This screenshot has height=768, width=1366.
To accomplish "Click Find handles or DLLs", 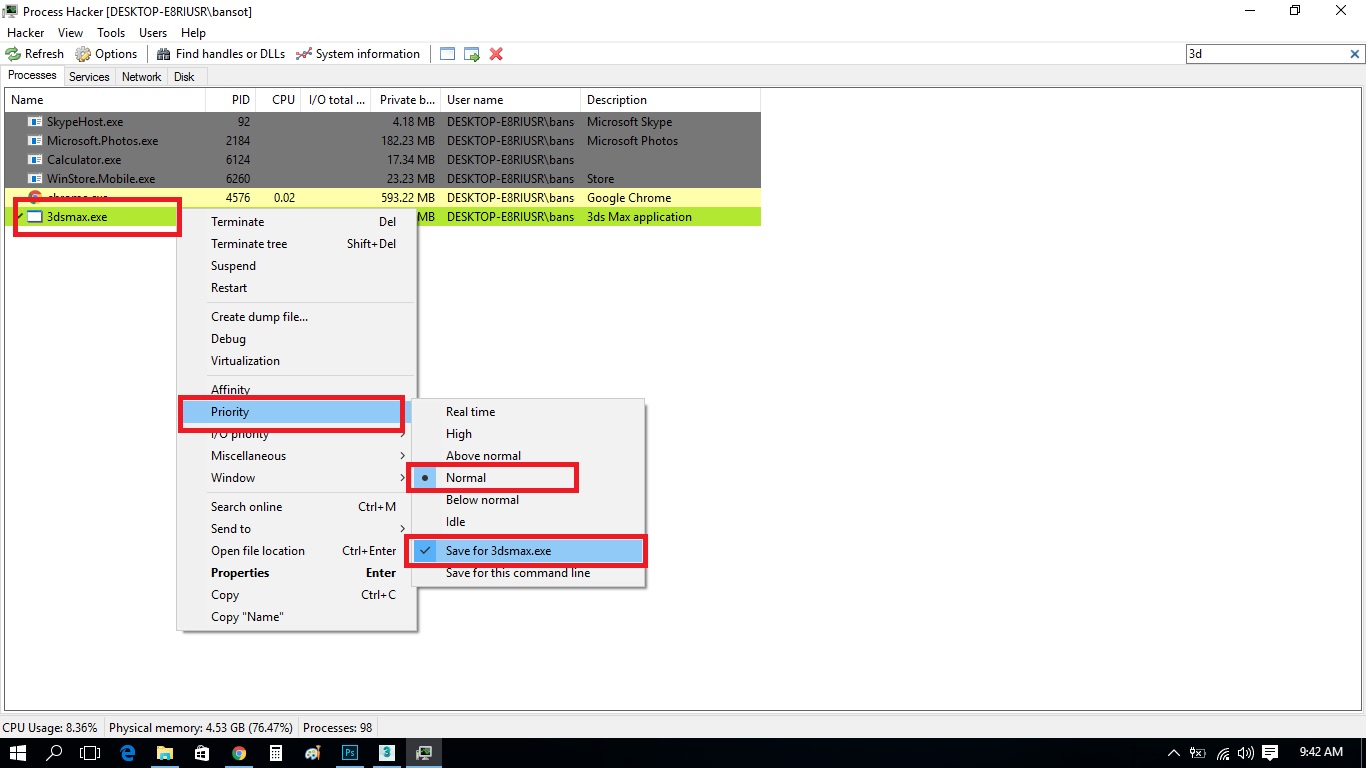I will tap(221, 54).
